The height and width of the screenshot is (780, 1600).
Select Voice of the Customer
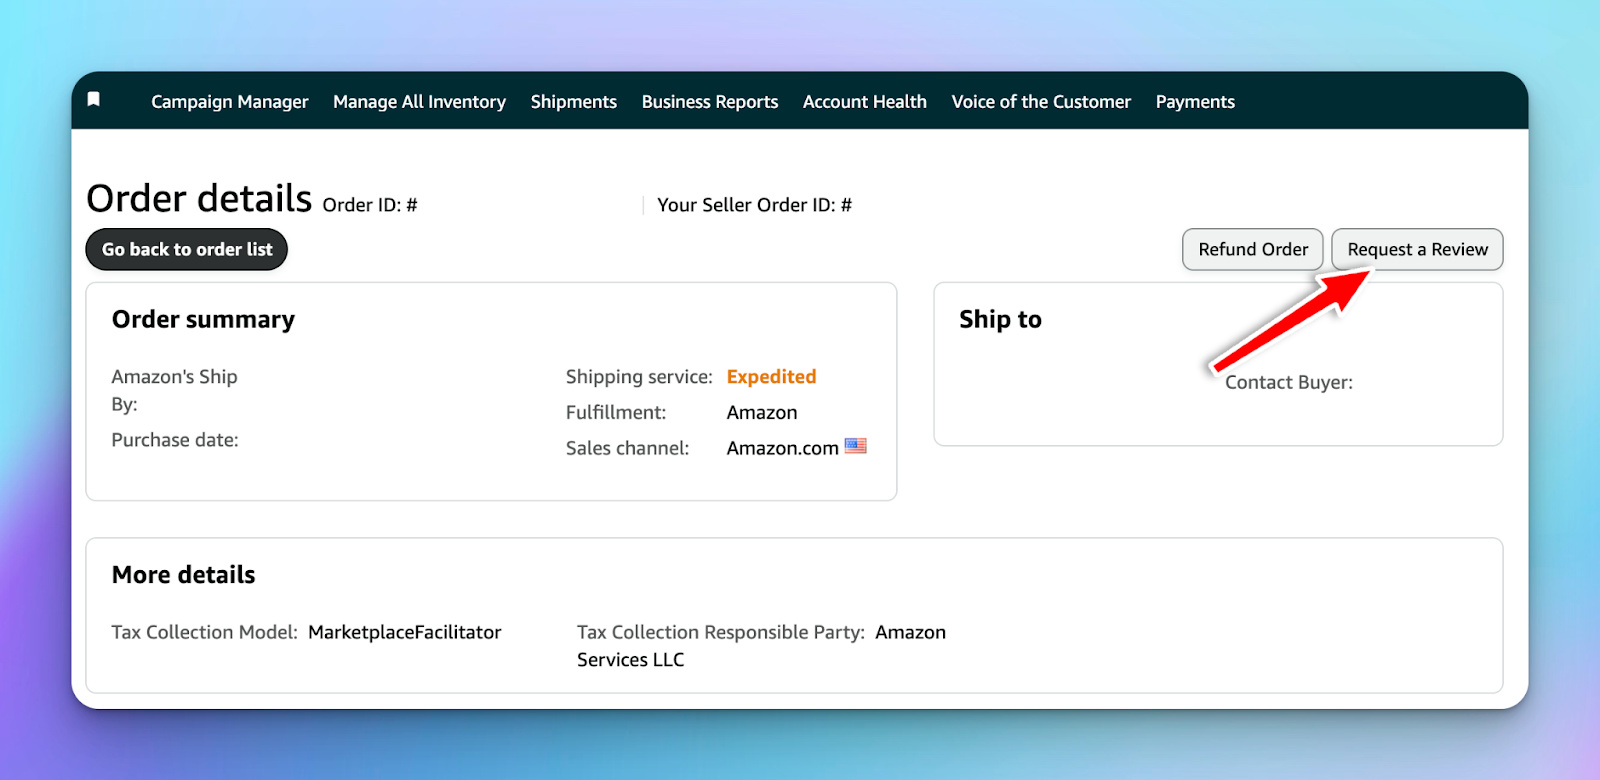click(1041, 102)
